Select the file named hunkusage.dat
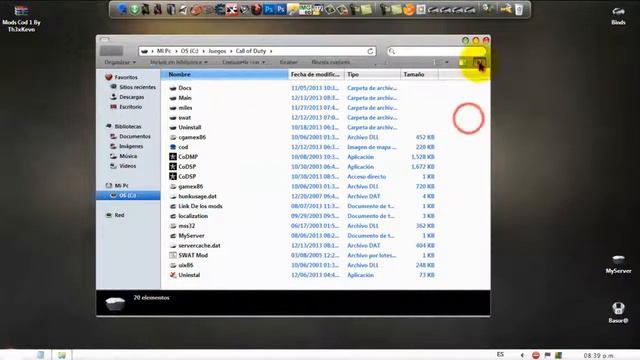 pos(198,196)
